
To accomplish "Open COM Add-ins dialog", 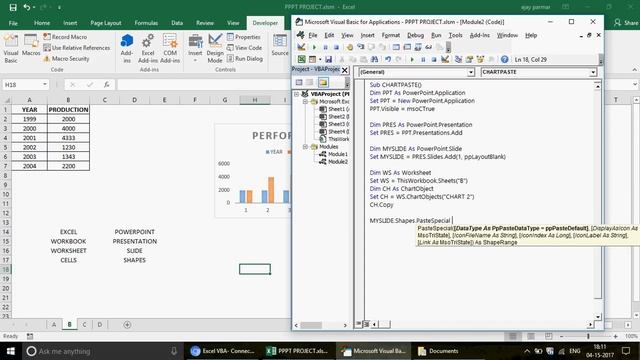I will (x=170, y=49).
